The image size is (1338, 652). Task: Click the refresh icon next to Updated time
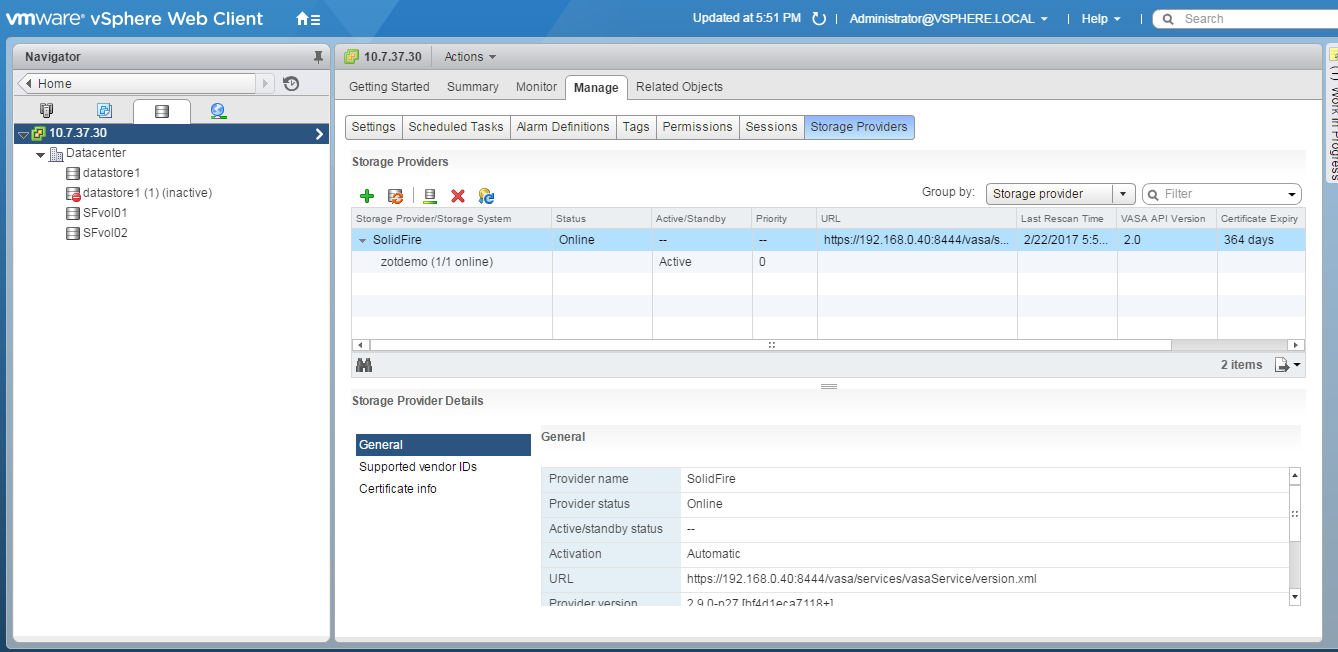click(819, 19)
